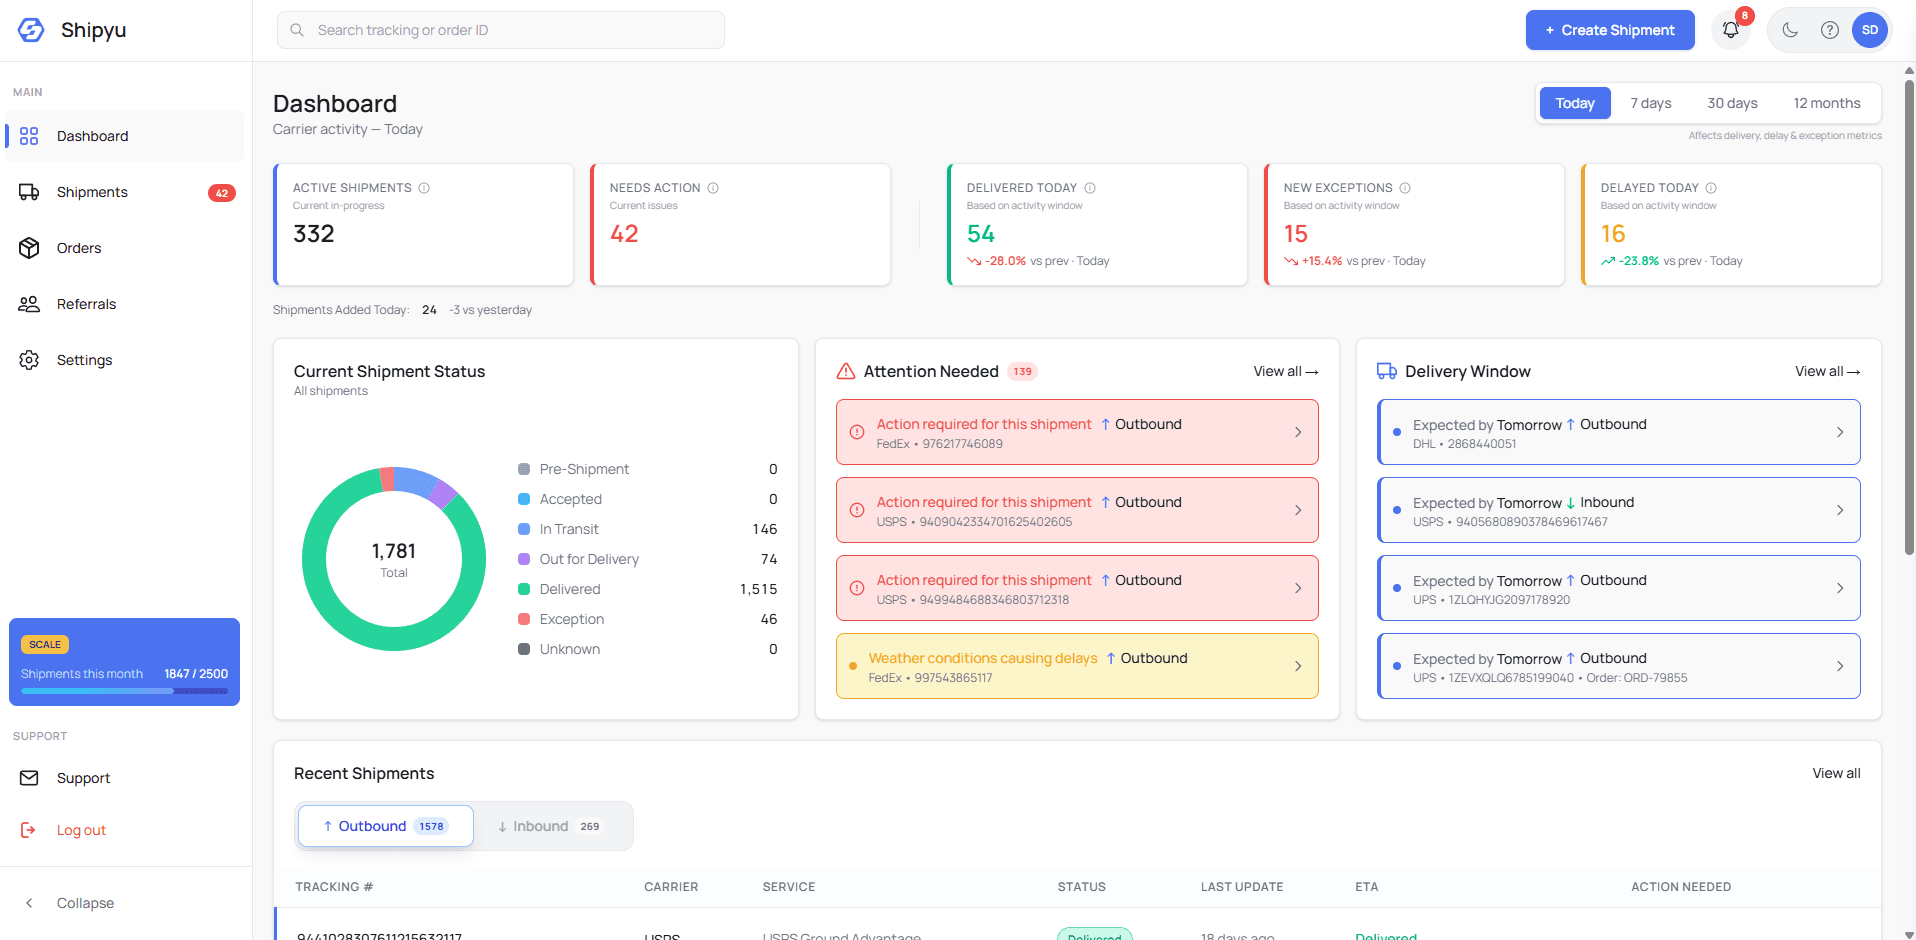Switch activity window to 30 days

coord(1732,103)
